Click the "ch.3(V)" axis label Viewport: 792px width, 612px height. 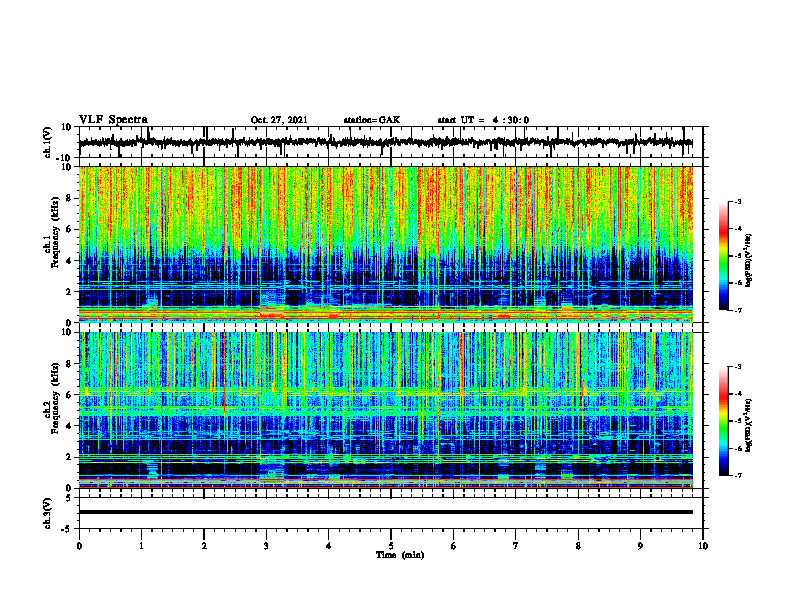click(x=48, y=514)
